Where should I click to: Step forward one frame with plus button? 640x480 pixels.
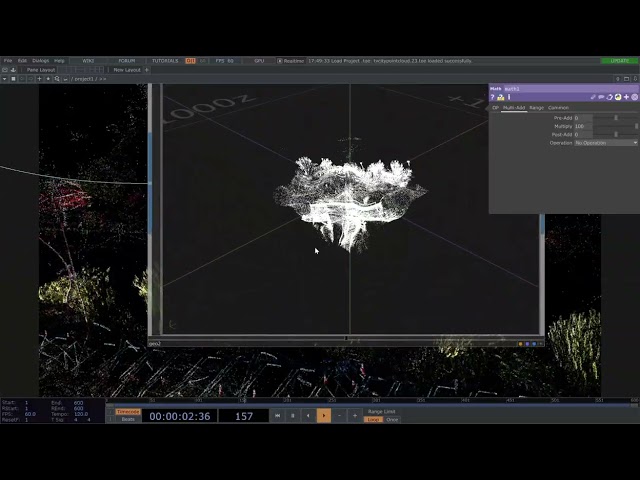point(355,416)
